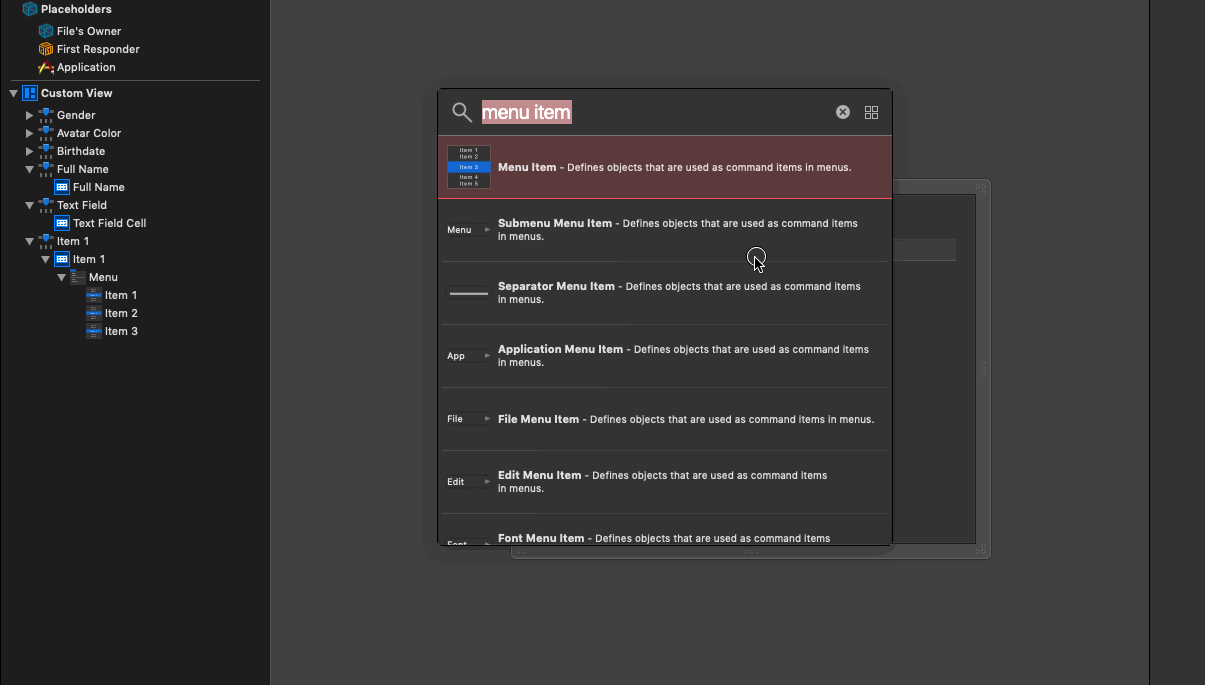Collapse the Custom View disclosure triangle
This screenshot has height=685, width=1205.
[14, 93]
